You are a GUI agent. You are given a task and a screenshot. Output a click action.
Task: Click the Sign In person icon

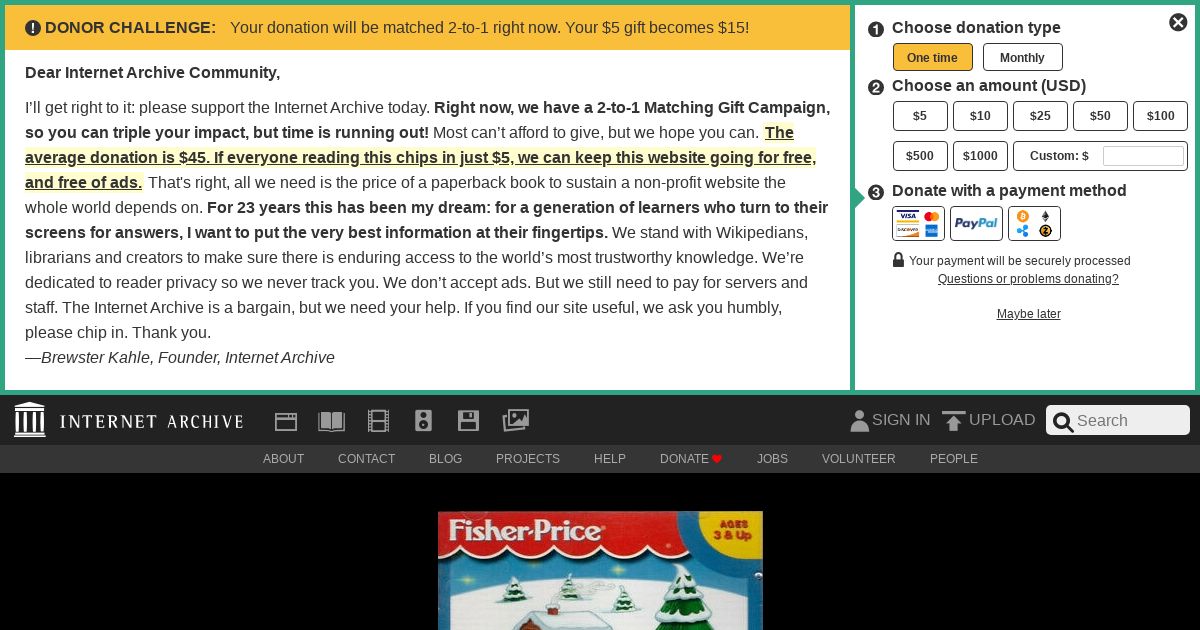coord(859,421)
